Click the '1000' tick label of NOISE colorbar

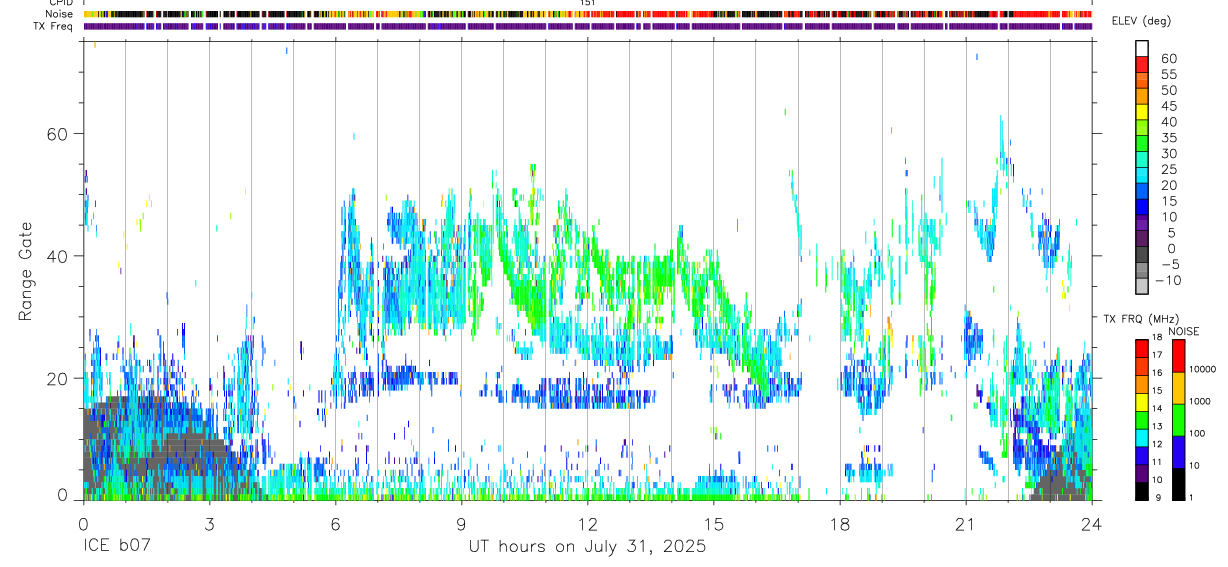pos(1200,401)
